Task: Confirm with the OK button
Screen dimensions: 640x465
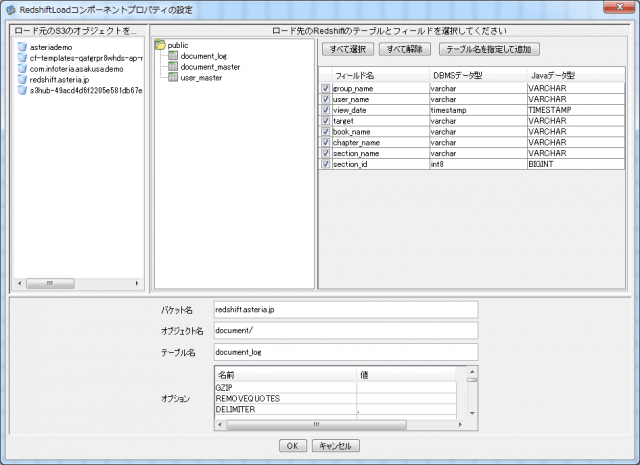Action: click(293, 446)
